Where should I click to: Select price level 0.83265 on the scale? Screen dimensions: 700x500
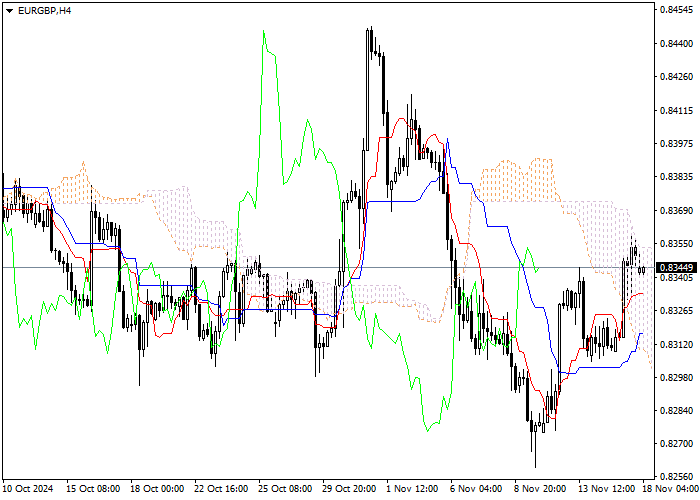click(x=677, y=311)
